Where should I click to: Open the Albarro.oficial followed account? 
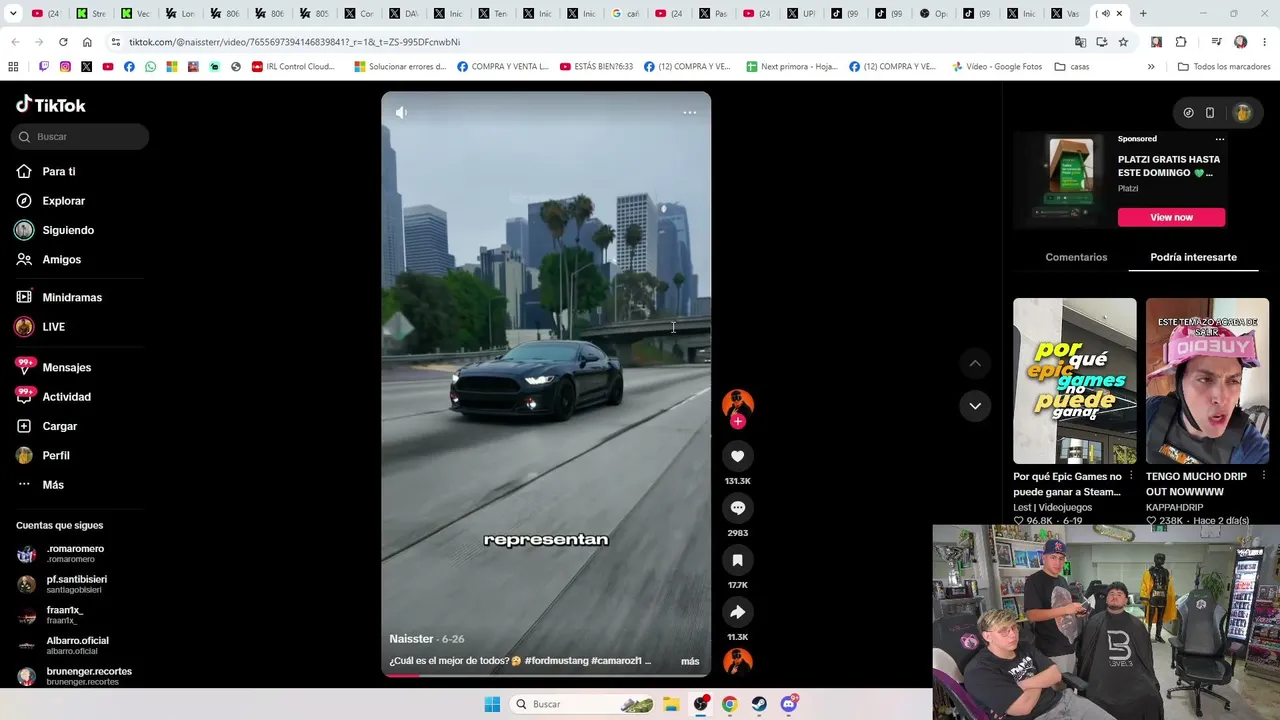[75, 645]
